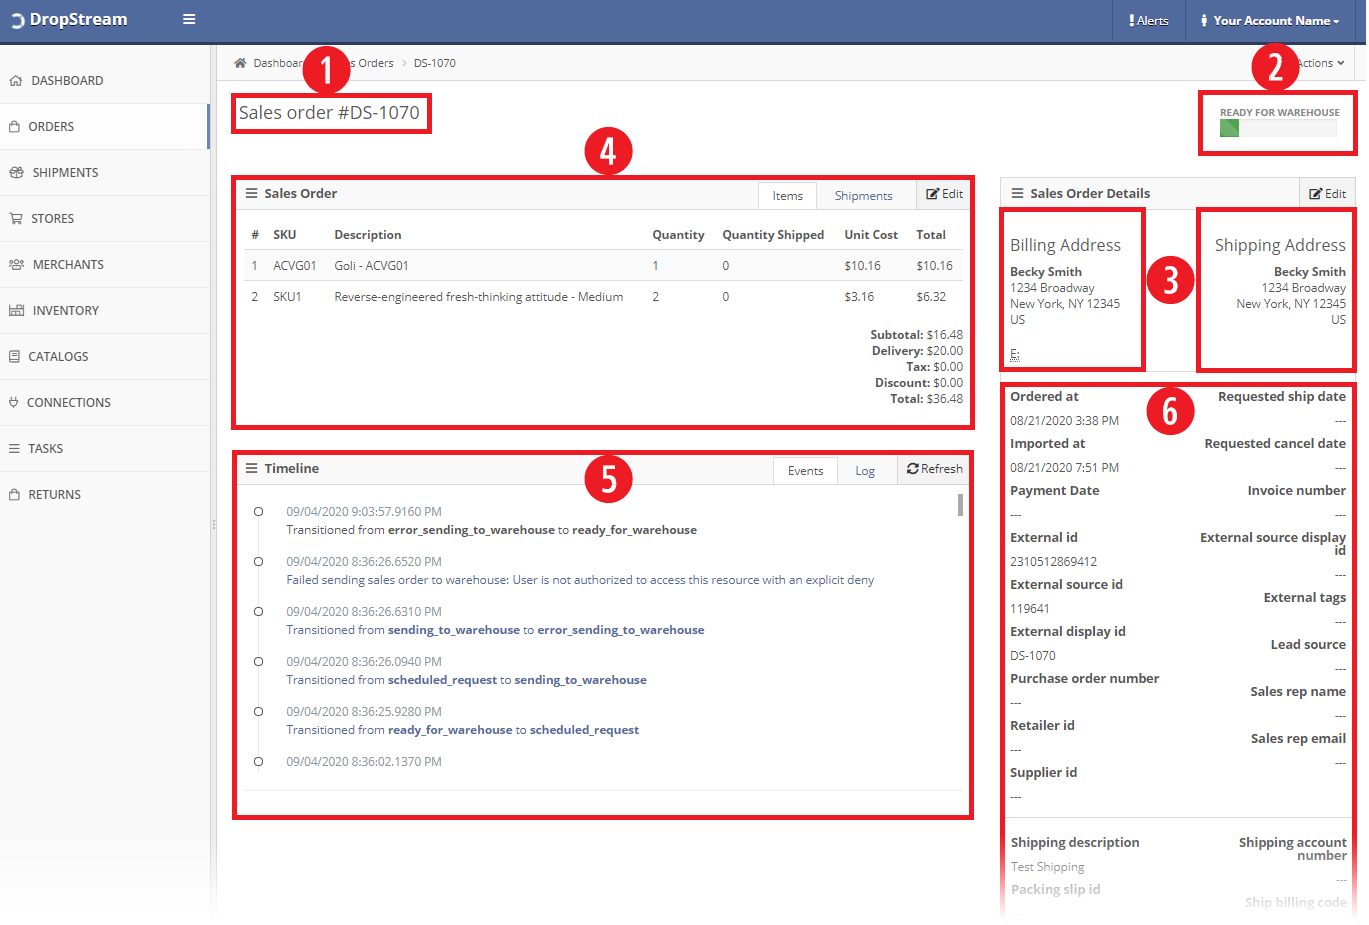Screen dimensions: 1369x925
Task: Open Inventory via sidebar warehouse icon
Action: (x=16, y=311)
